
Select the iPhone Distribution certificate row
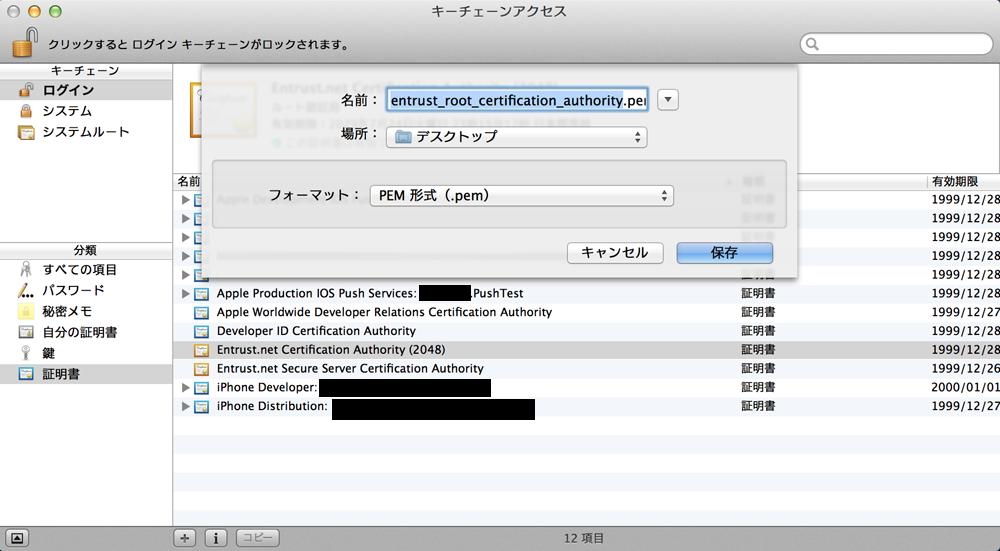point(586,406)
